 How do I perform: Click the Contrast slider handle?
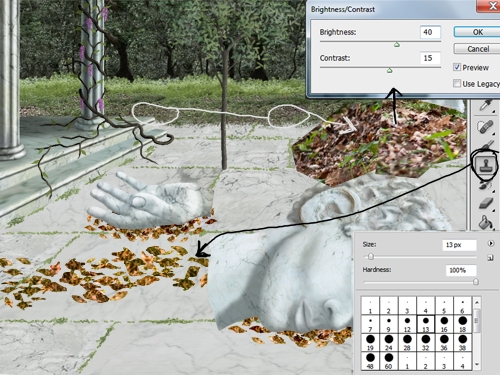389,70
